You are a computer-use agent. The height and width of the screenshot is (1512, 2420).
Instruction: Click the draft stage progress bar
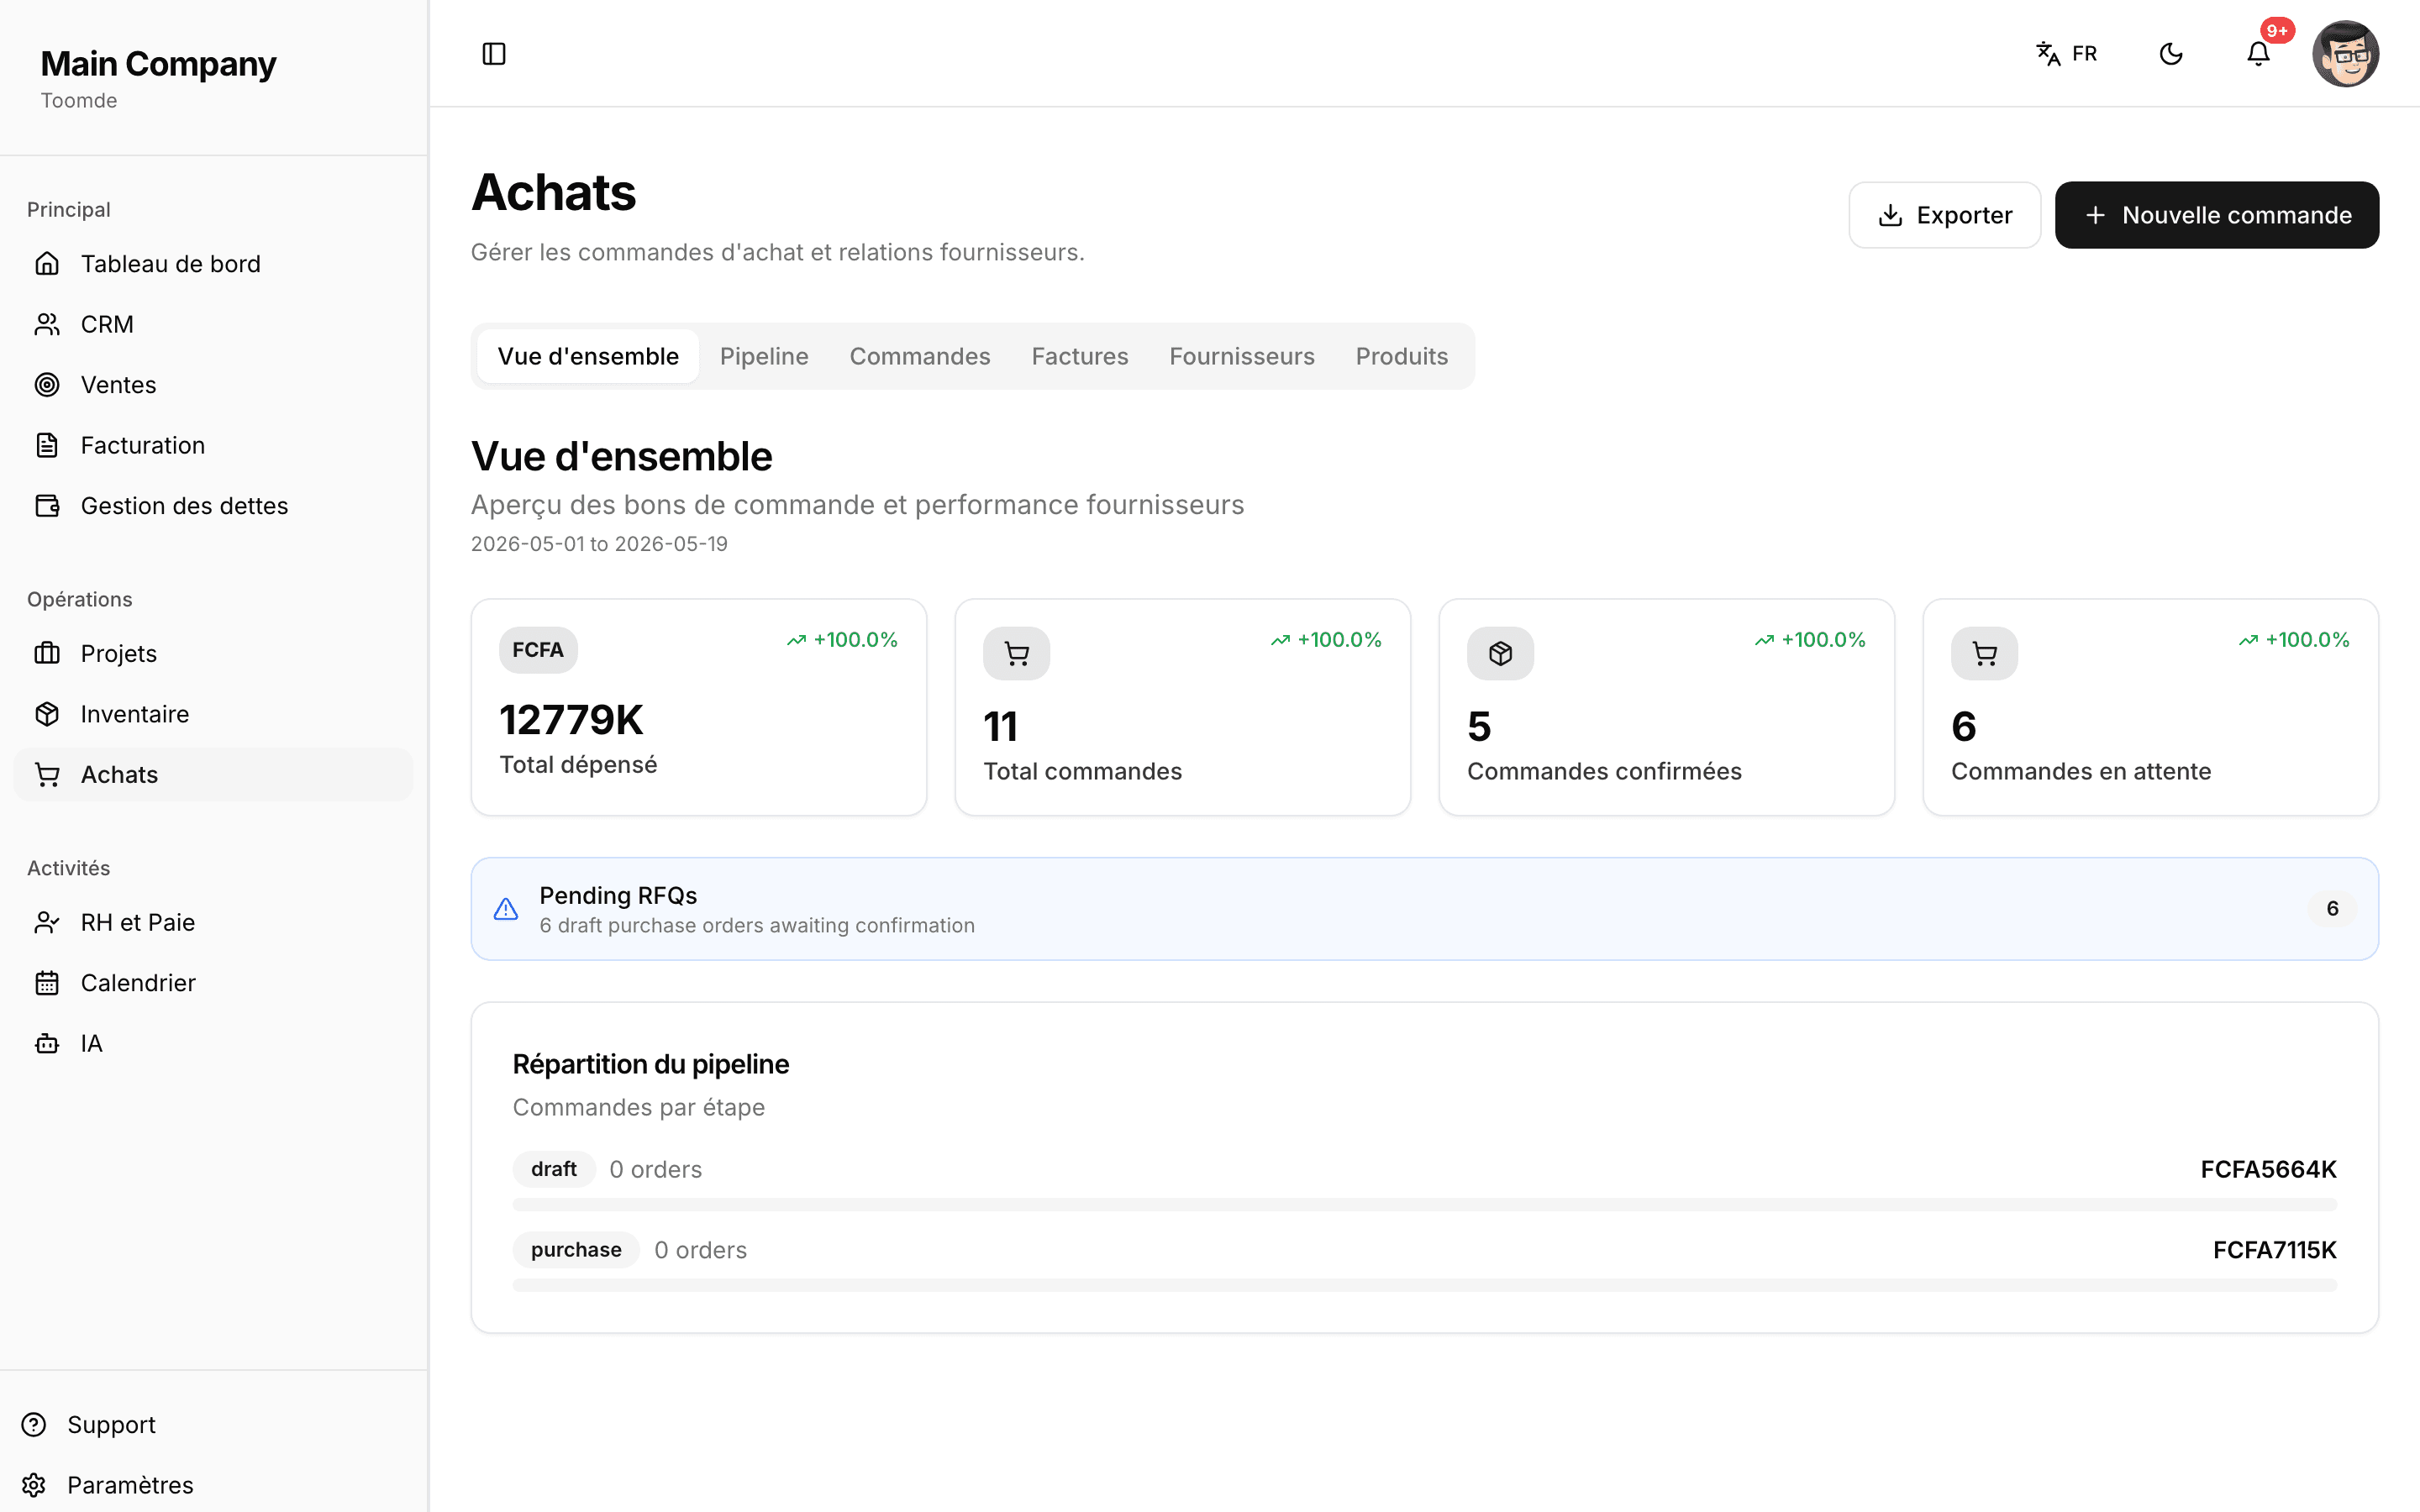pos(1424,1205)
